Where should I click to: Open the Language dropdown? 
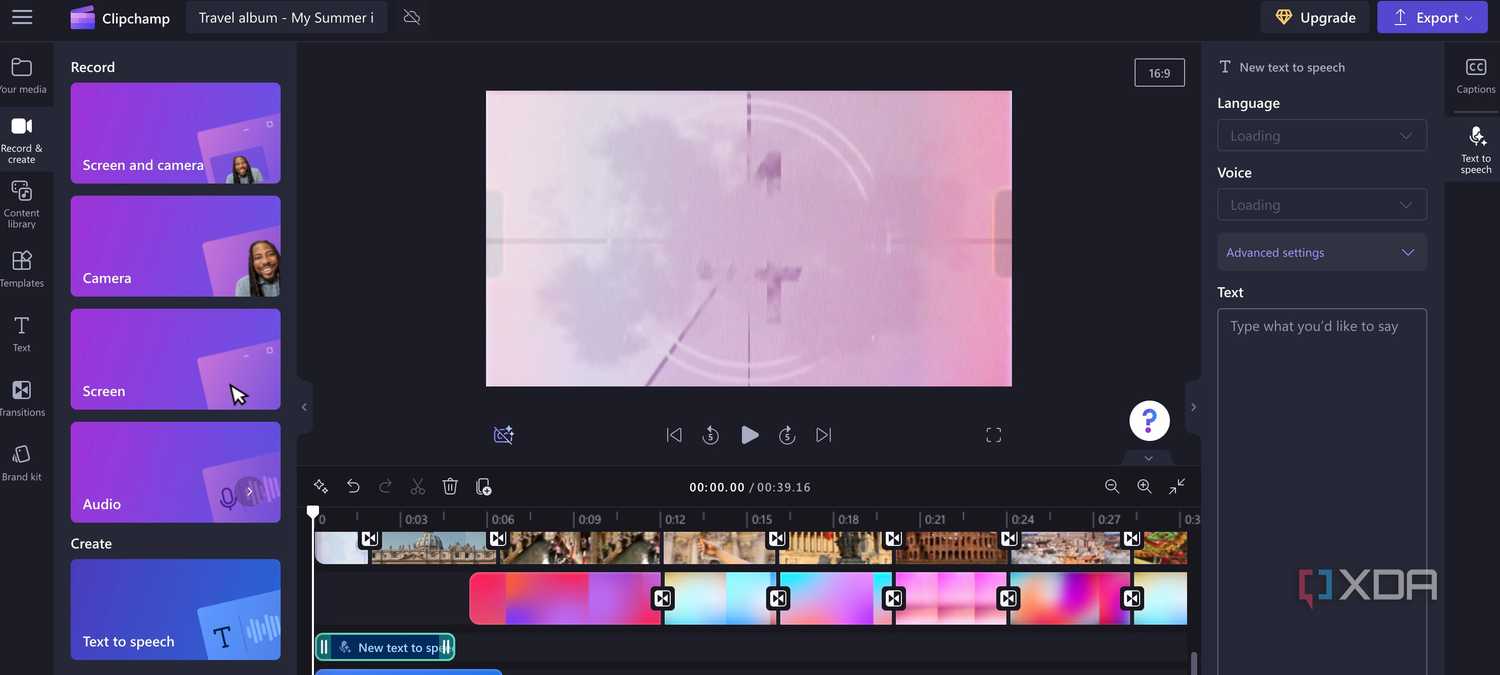pos(1322,136)
